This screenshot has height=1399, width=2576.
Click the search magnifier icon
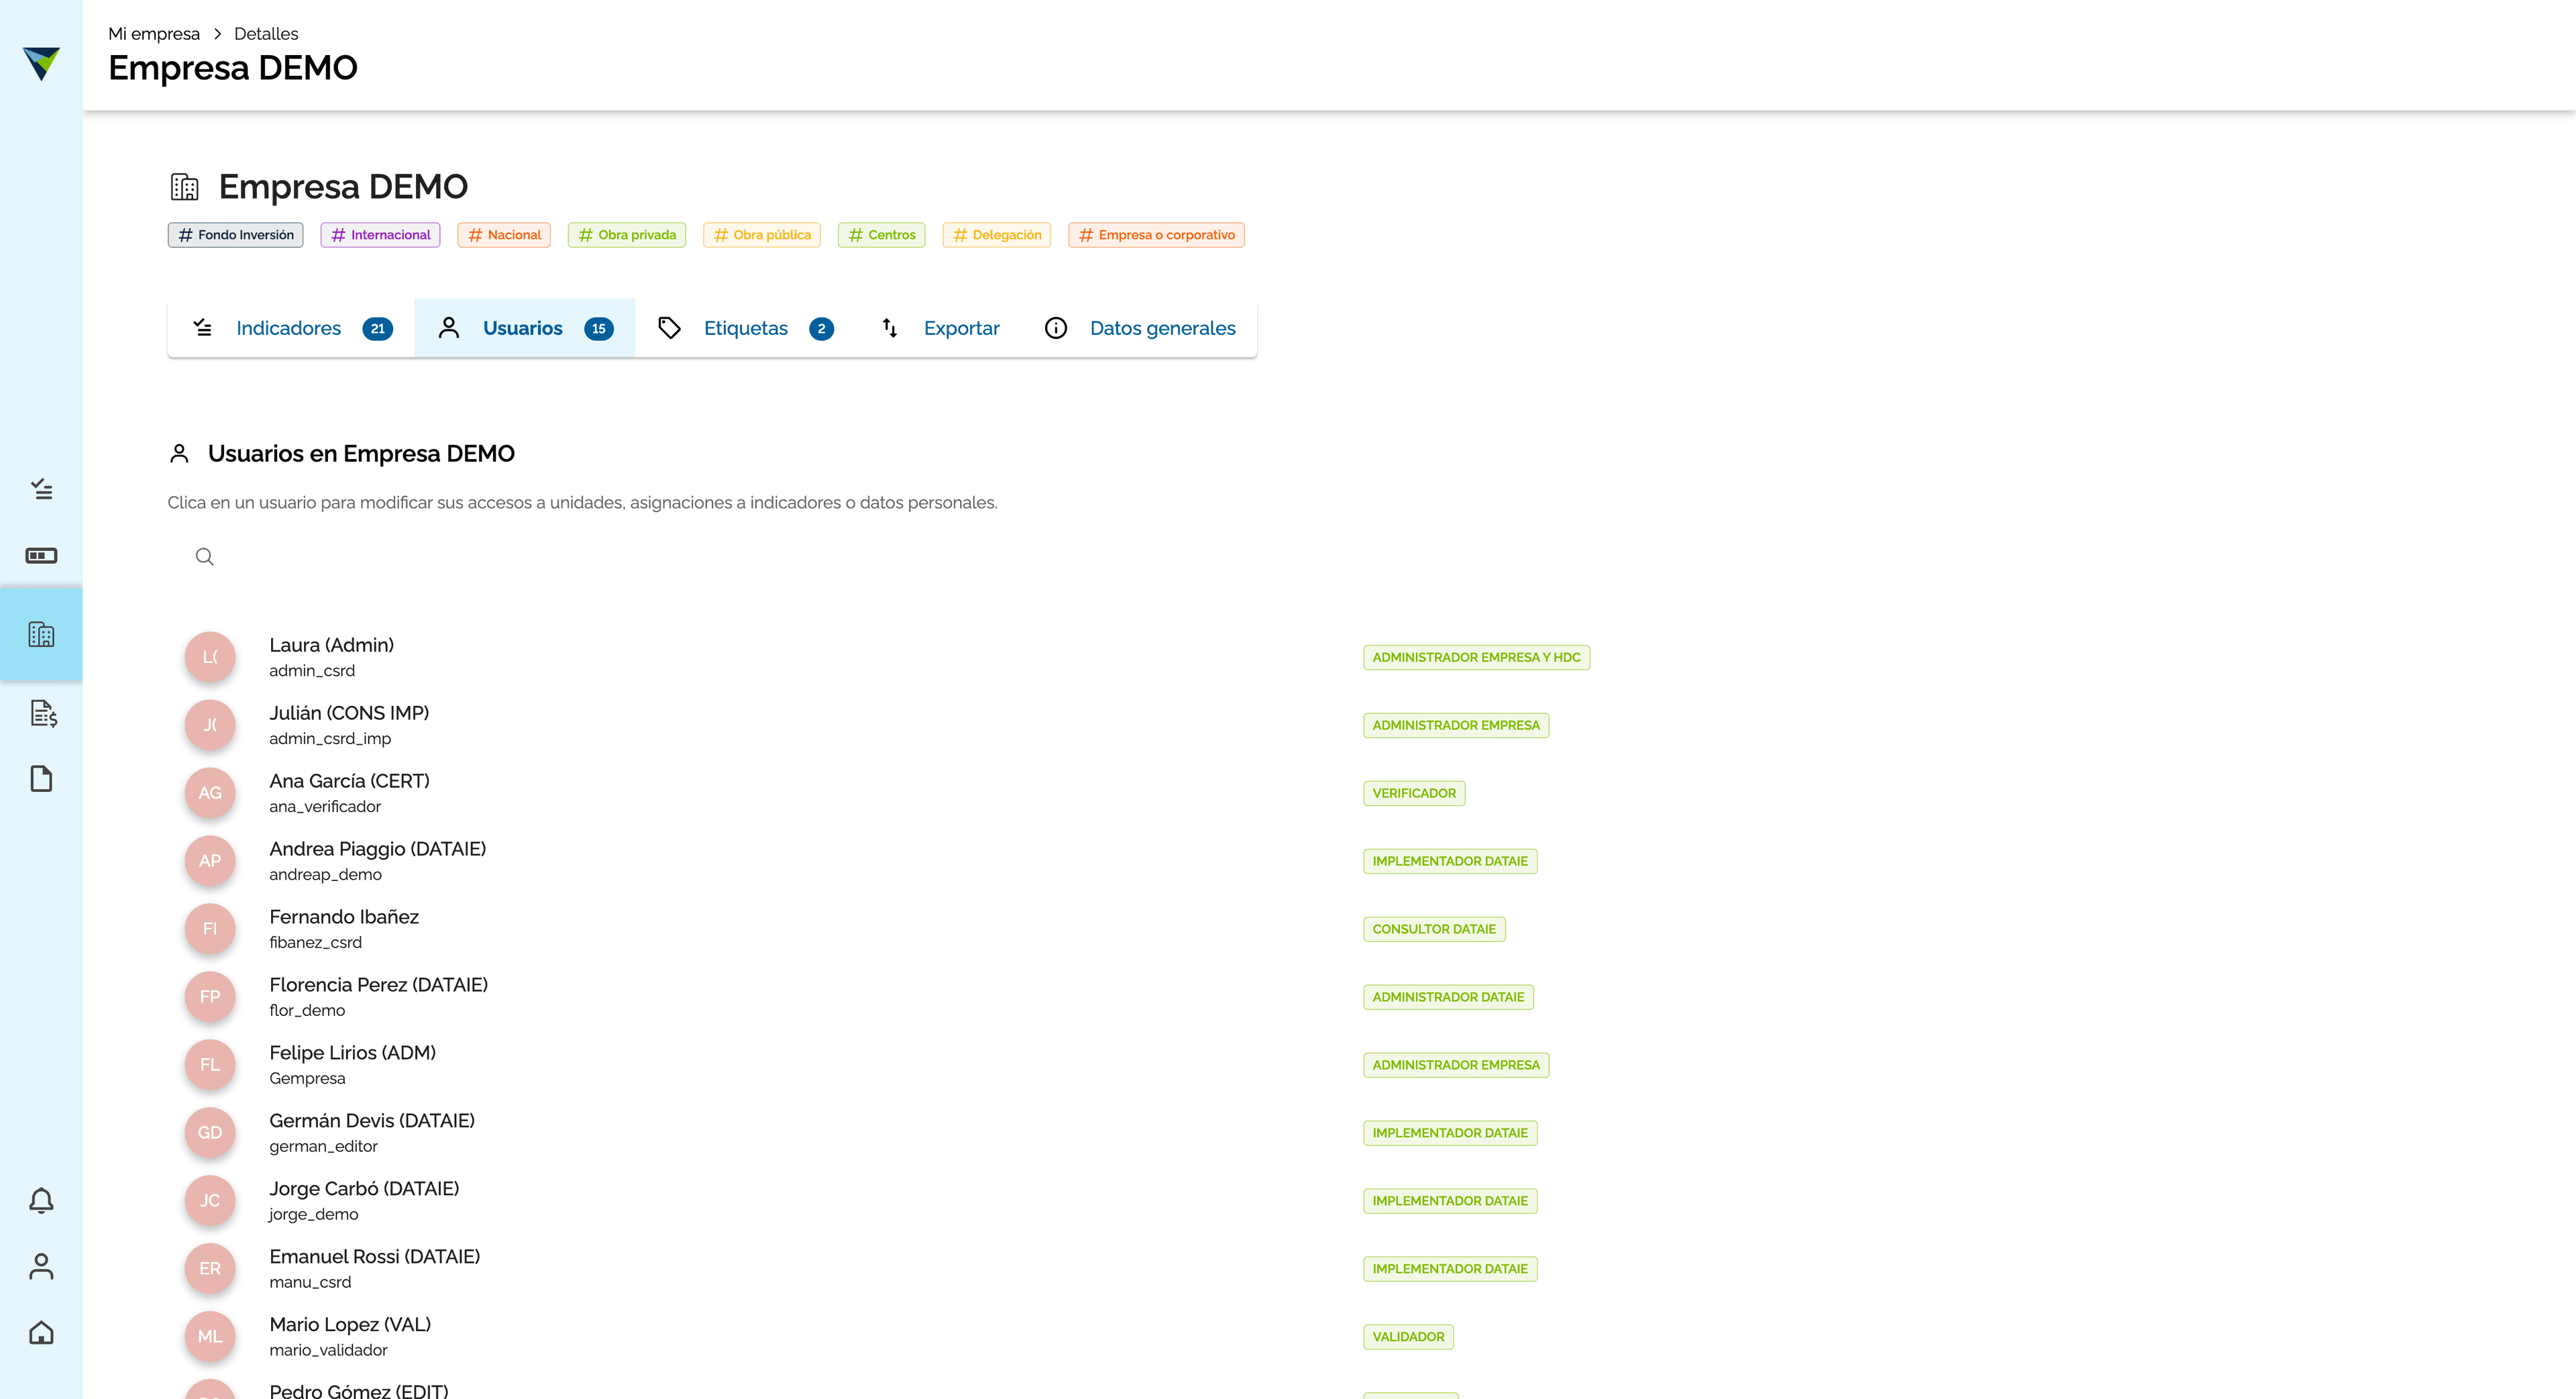click(205, 557)
